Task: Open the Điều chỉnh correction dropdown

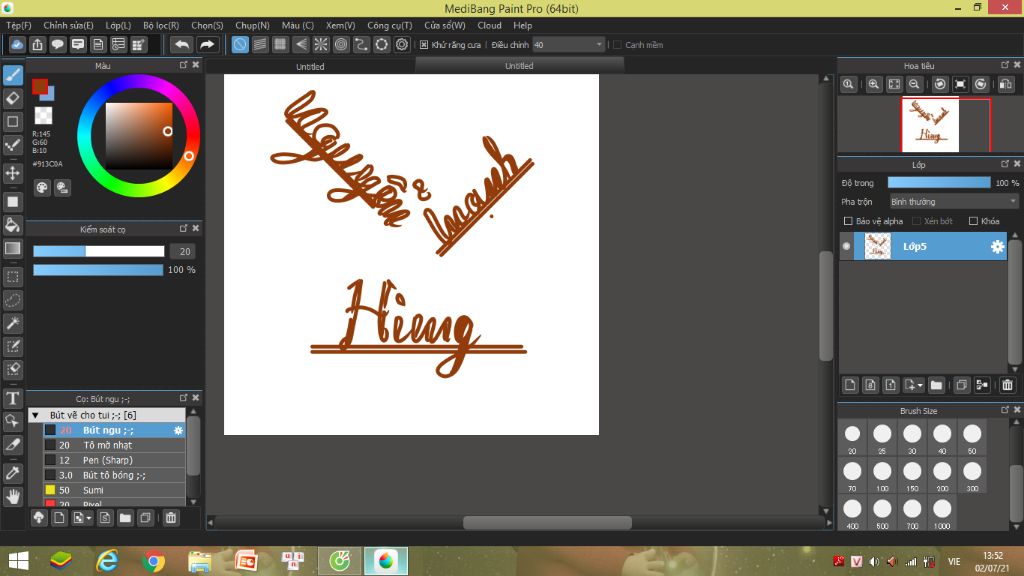Action: coord(568,44)
